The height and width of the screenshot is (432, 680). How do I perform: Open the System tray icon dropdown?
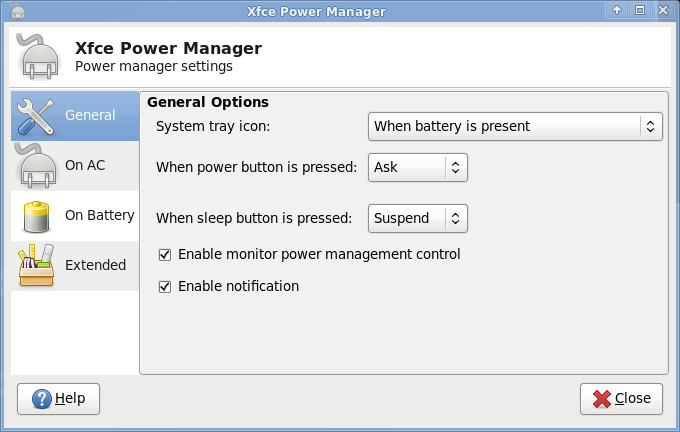click(x=515, y=126)
